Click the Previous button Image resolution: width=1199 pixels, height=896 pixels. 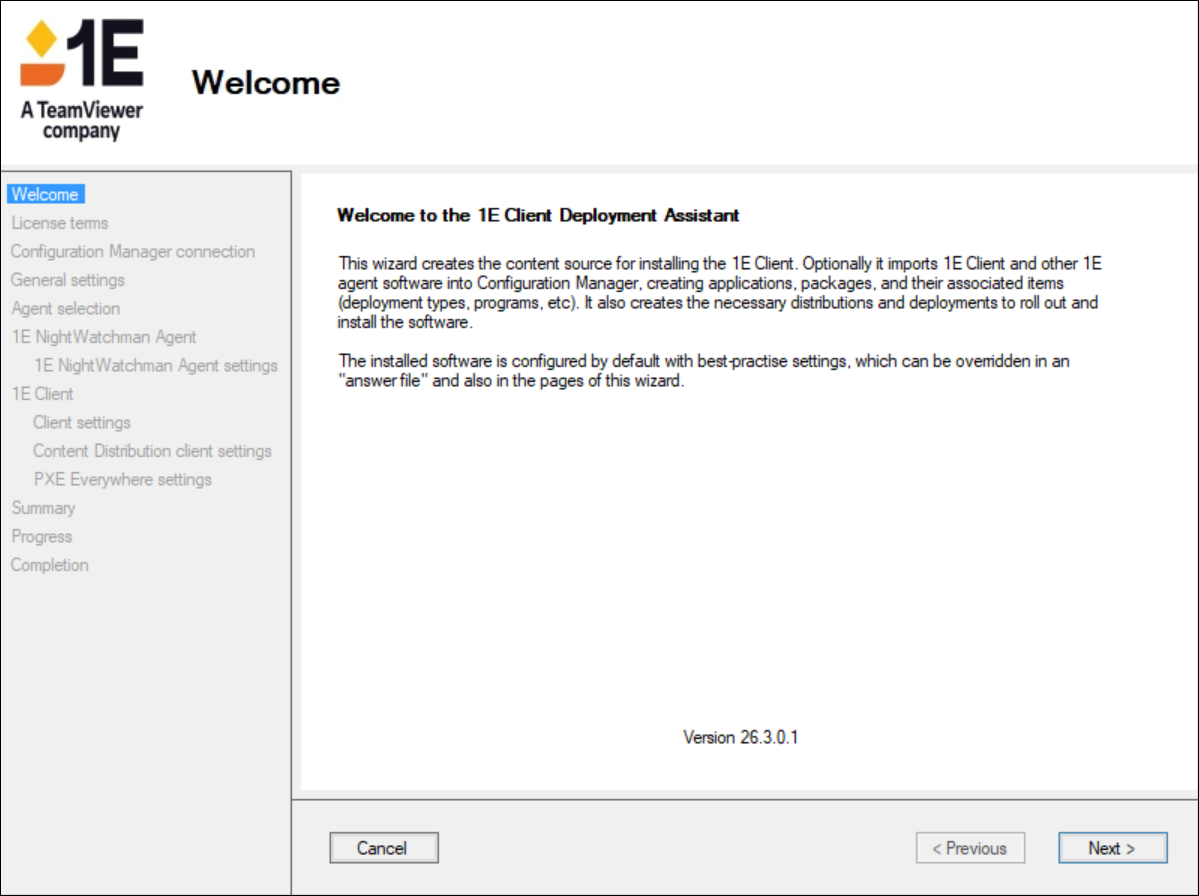pyautogui.click(x=970, y=848)
